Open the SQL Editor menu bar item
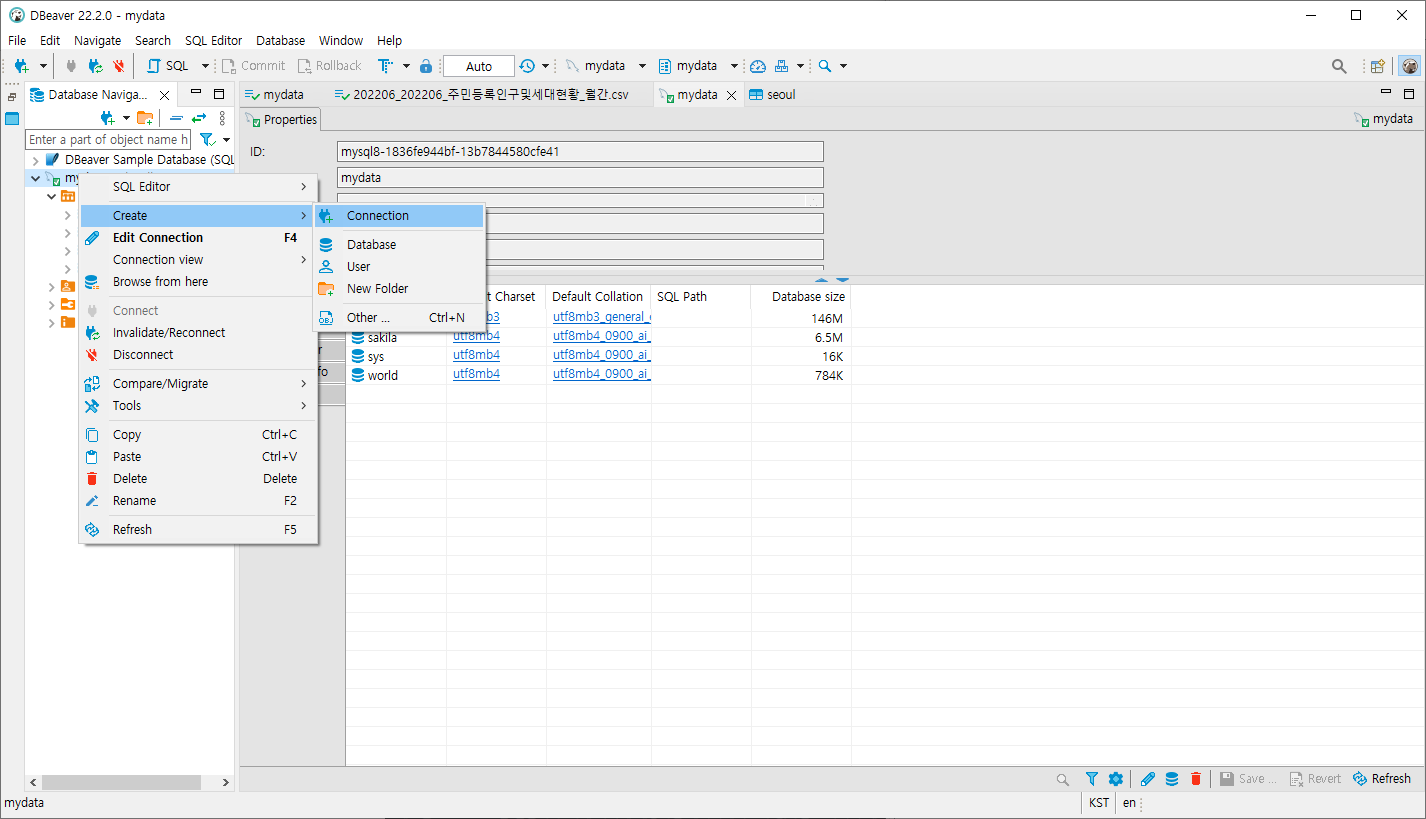Screen dimensions: 1426x819 213,40
